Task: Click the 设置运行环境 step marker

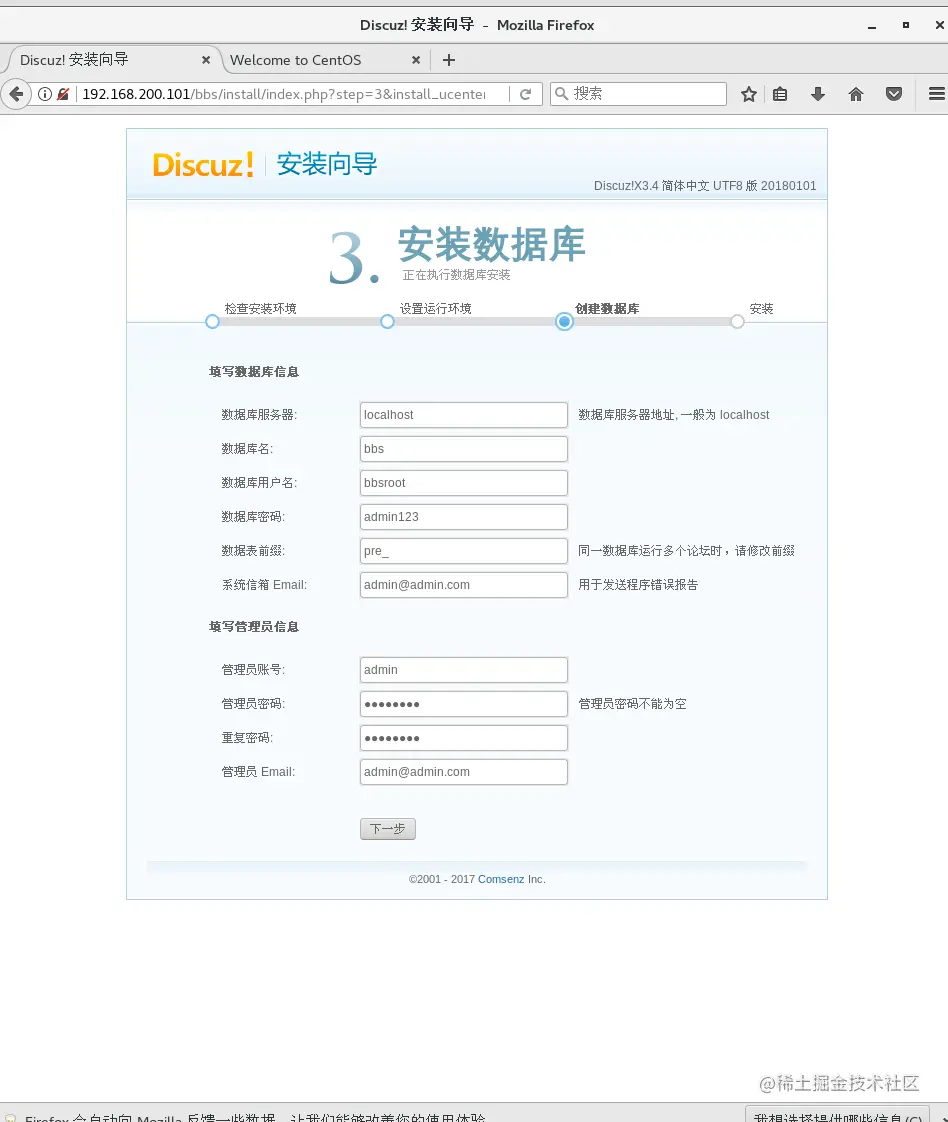Action: [x=387, y=321]
